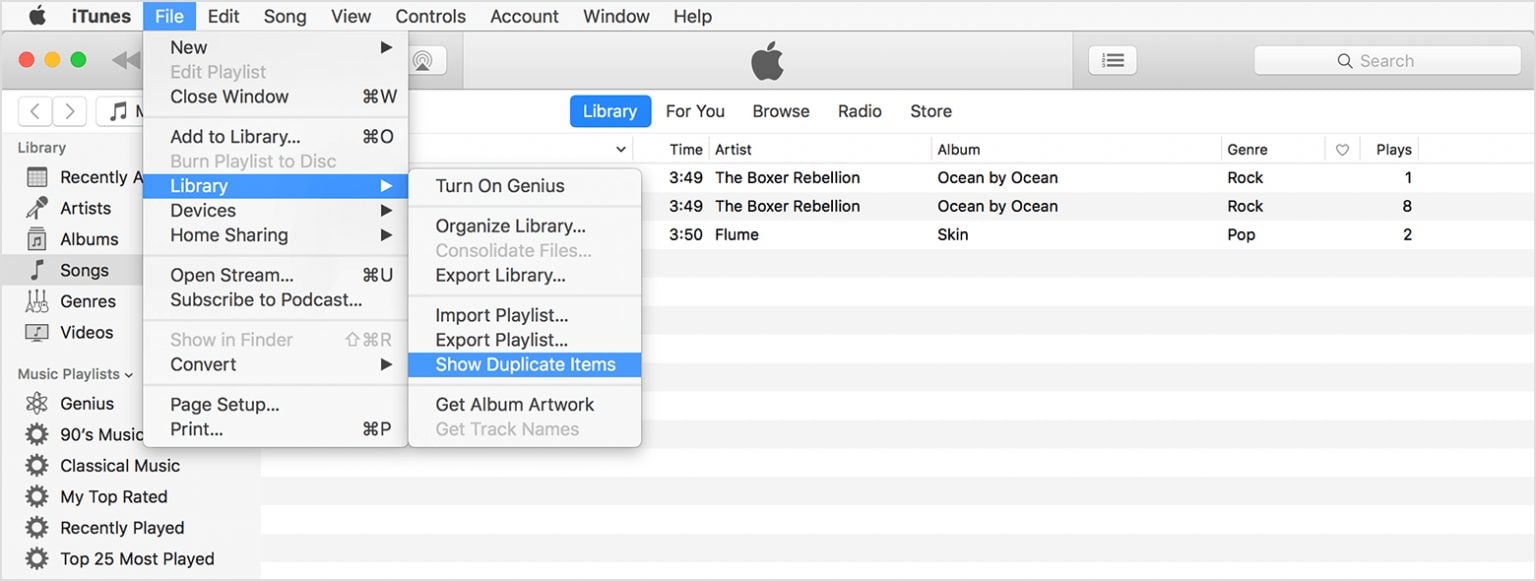Open the song list sorting dropdown

620,148
